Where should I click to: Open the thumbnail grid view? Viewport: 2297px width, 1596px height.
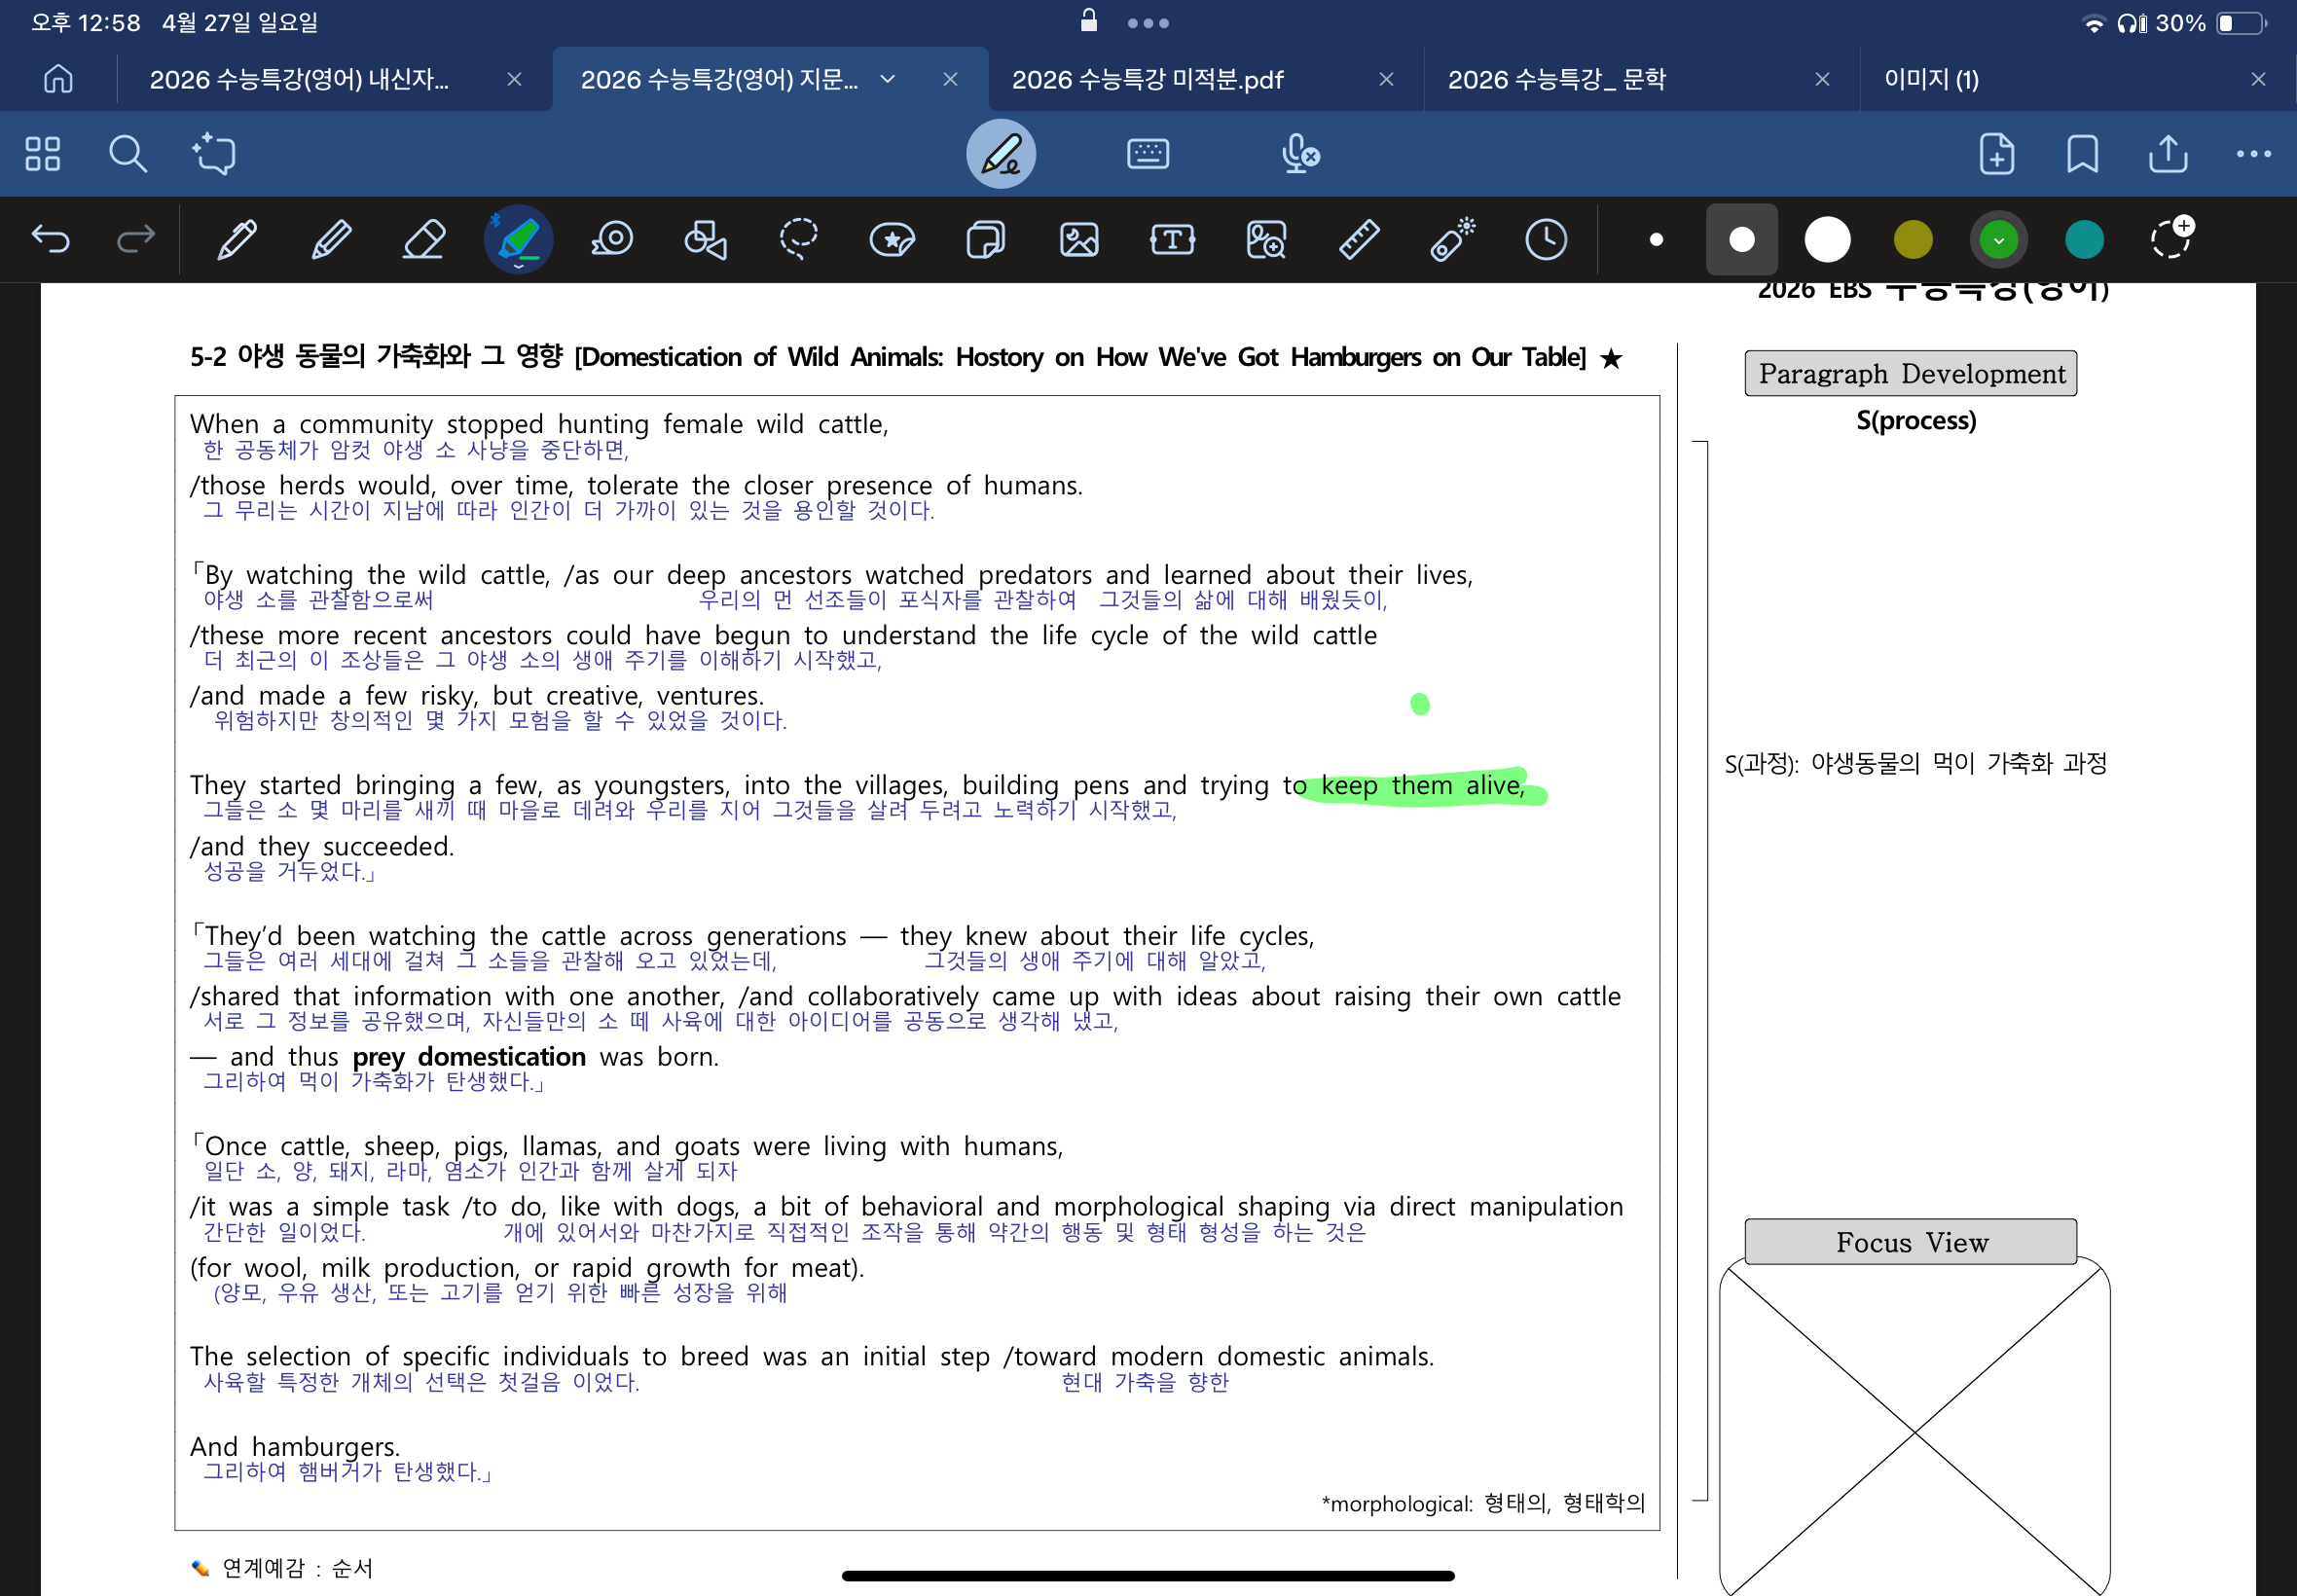[43, 154]
